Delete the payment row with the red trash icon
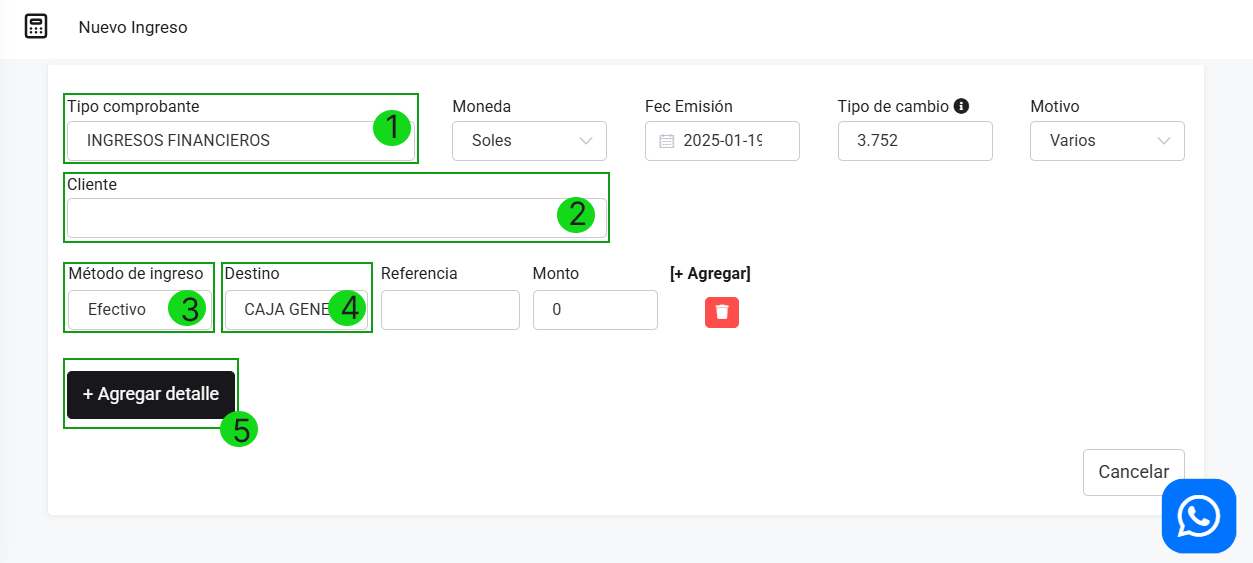Image resolution: width=1253 pixels, height=563 pixels. [722, 312]
